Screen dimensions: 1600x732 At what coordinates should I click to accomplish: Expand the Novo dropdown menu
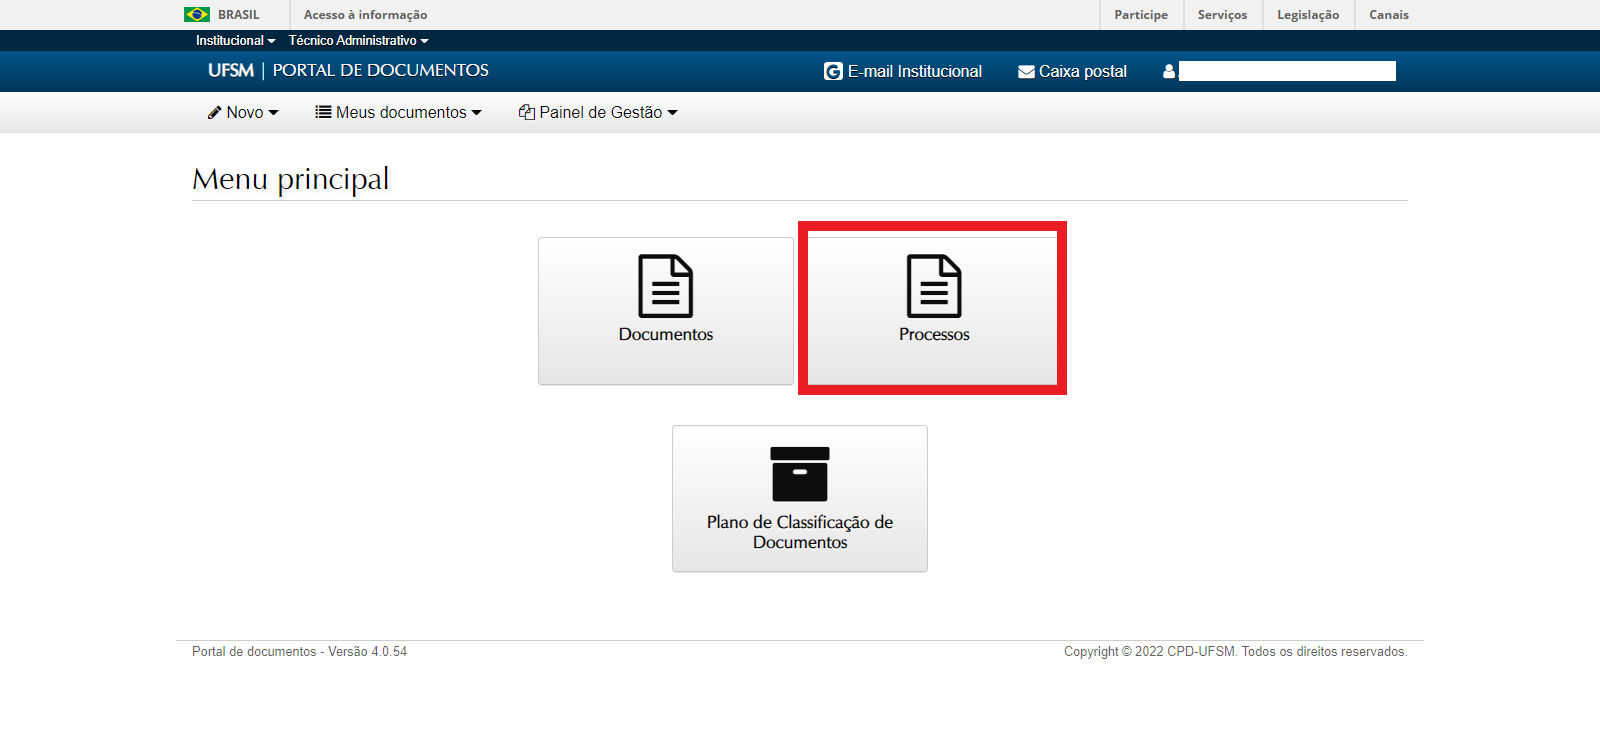pyautogui.click(x=244, y=113)
